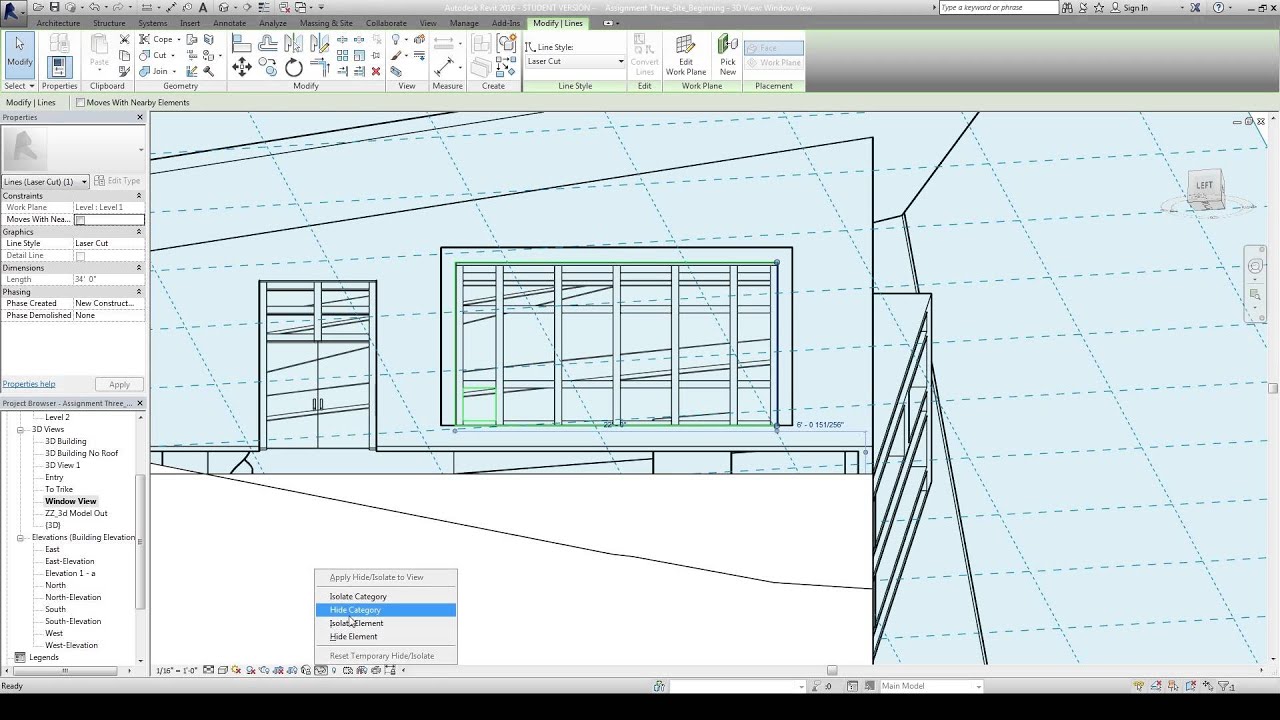Activate the Rotate tool
Viewport: 1280px width, 720px height.
[294, 67]
